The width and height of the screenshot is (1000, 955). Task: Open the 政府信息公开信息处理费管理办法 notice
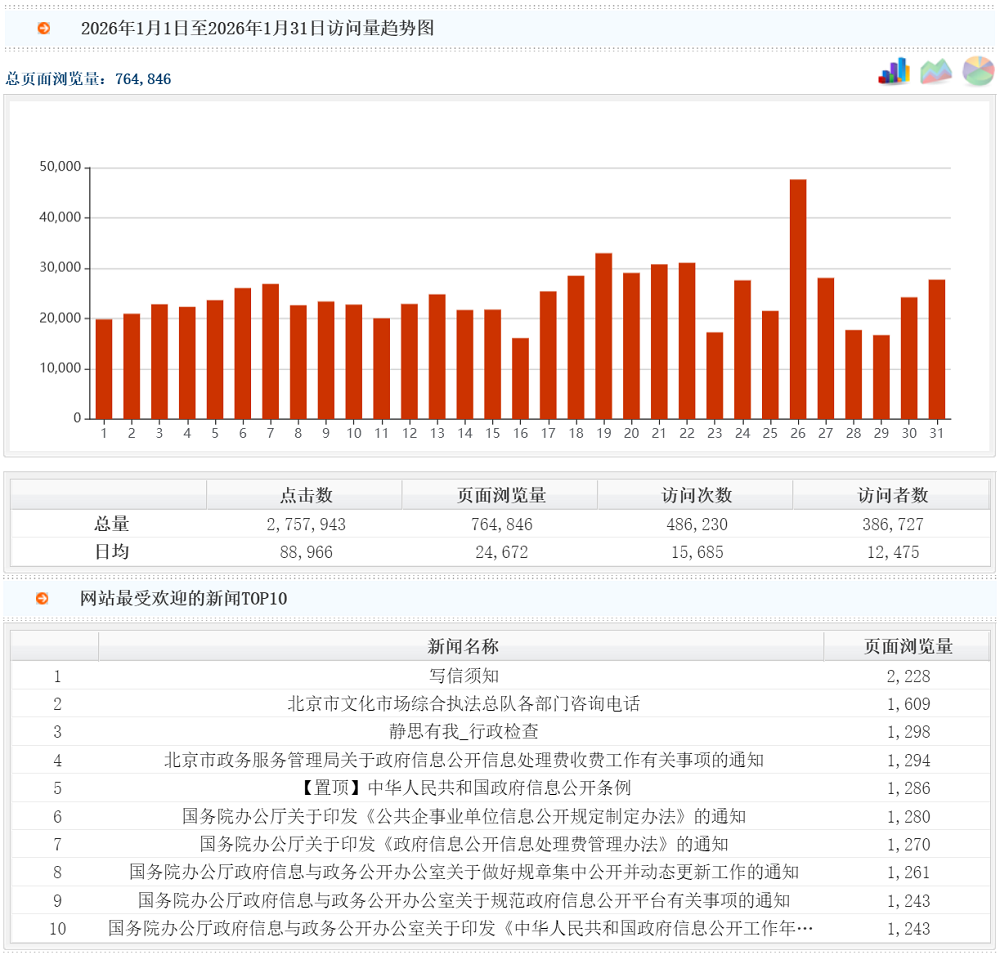click(463, 844)
